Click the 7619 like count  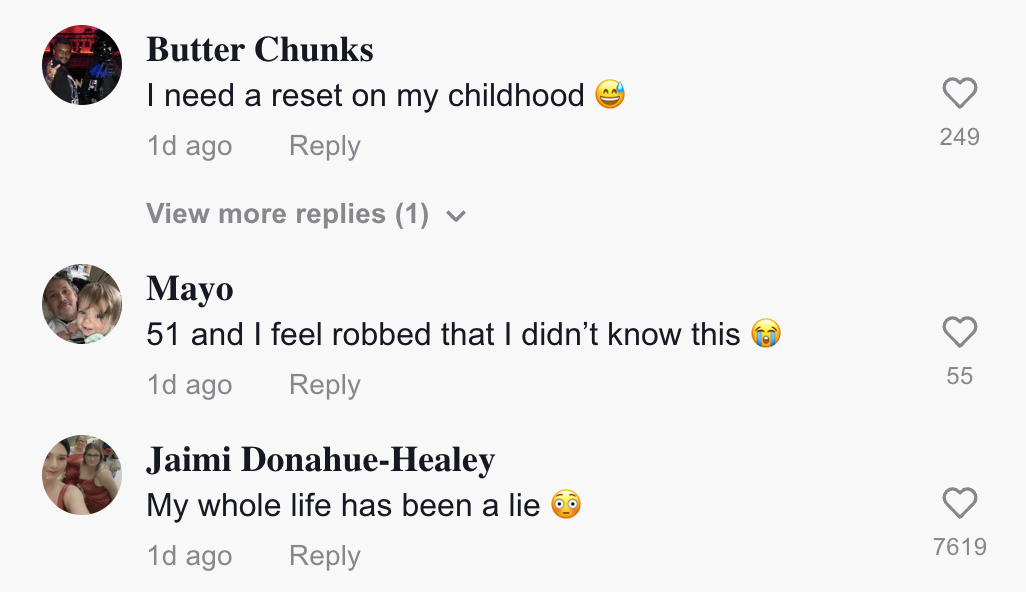click(x=959, y=547)
